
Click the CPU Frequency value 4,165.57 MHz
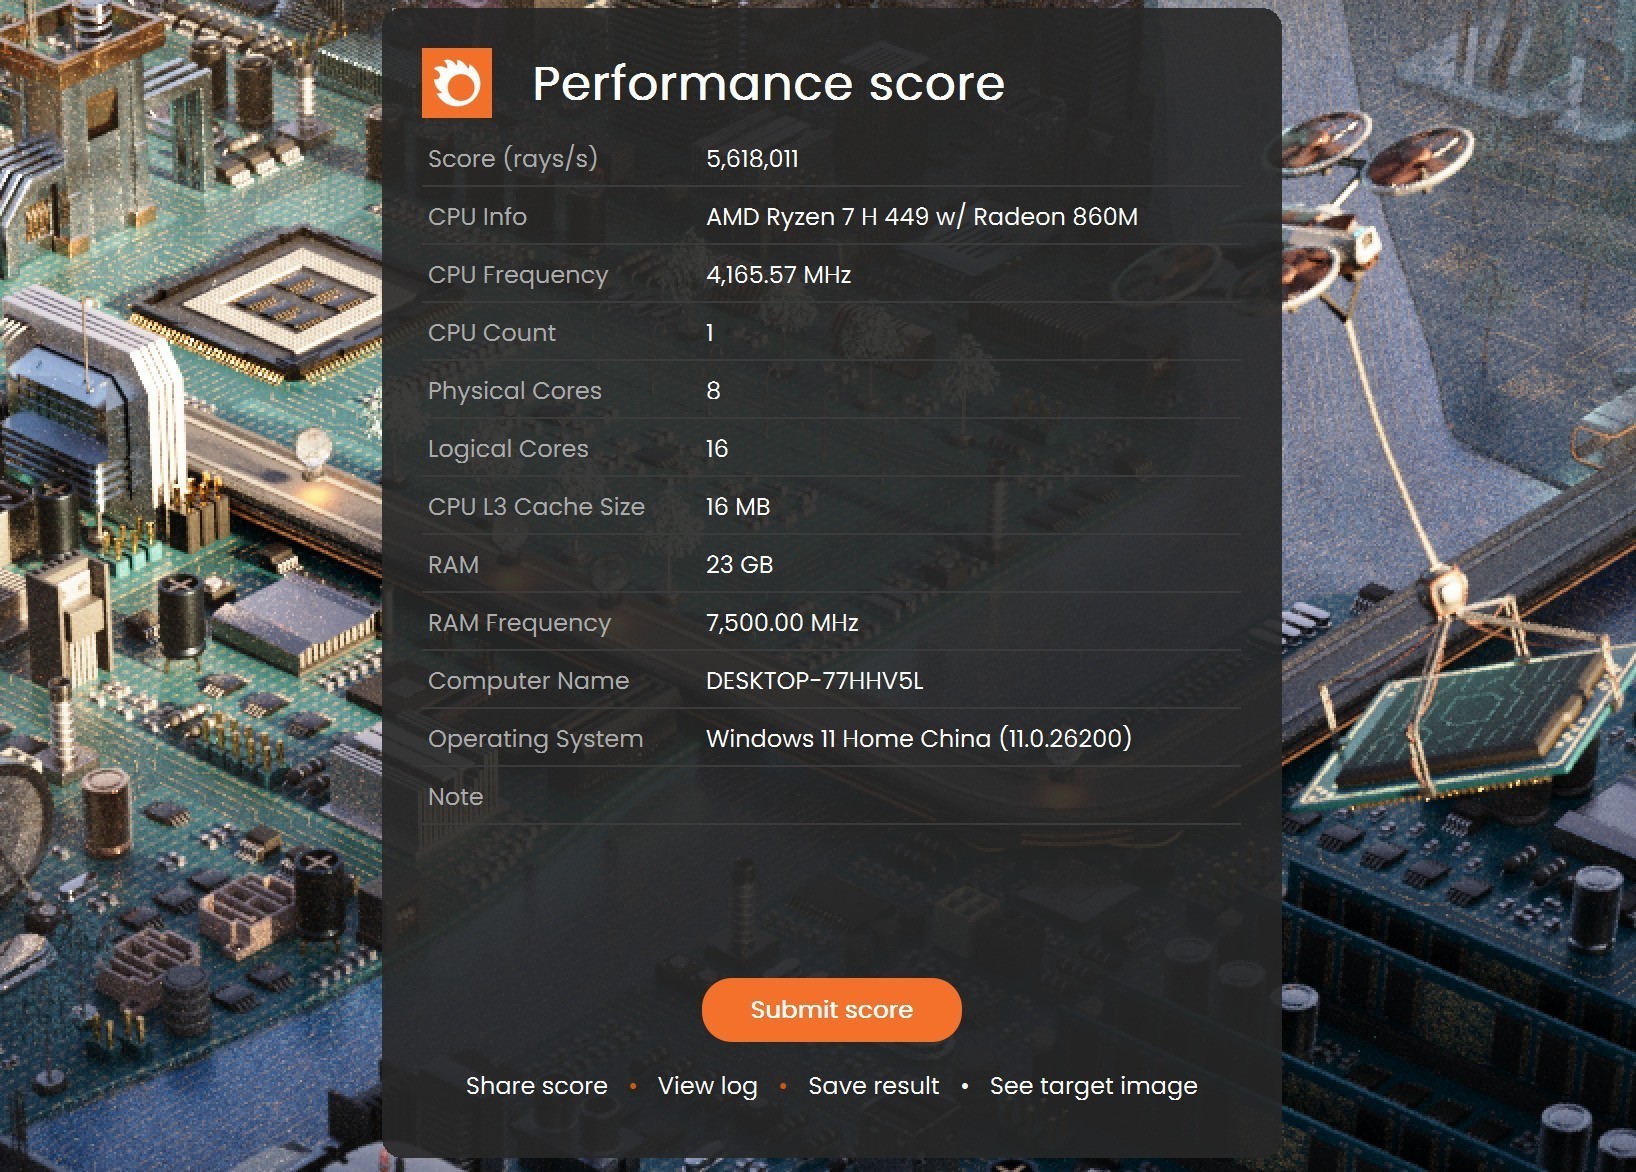pyautogui.click(x=779, y=275)
